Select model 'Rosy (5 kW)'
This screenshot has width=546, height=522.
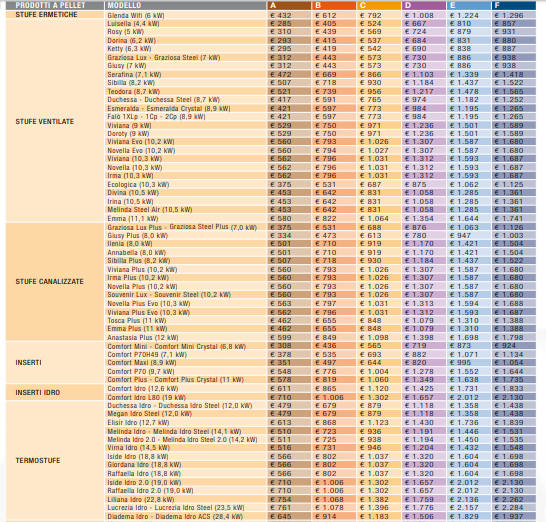click(126, 32)
